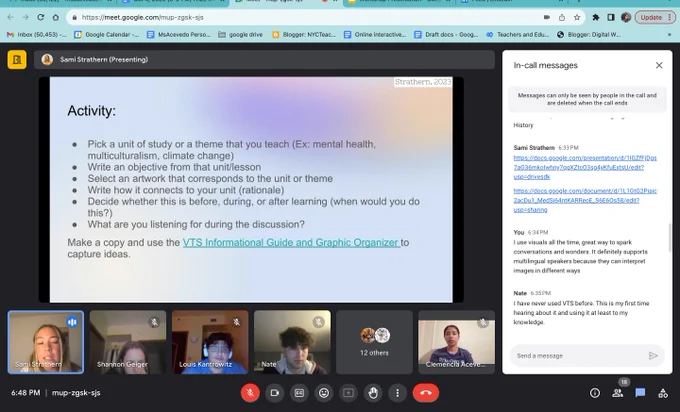The height and width of the screenshot is (412, 680).
Task: Select Nate's video tile
Action: pos(292,342)
